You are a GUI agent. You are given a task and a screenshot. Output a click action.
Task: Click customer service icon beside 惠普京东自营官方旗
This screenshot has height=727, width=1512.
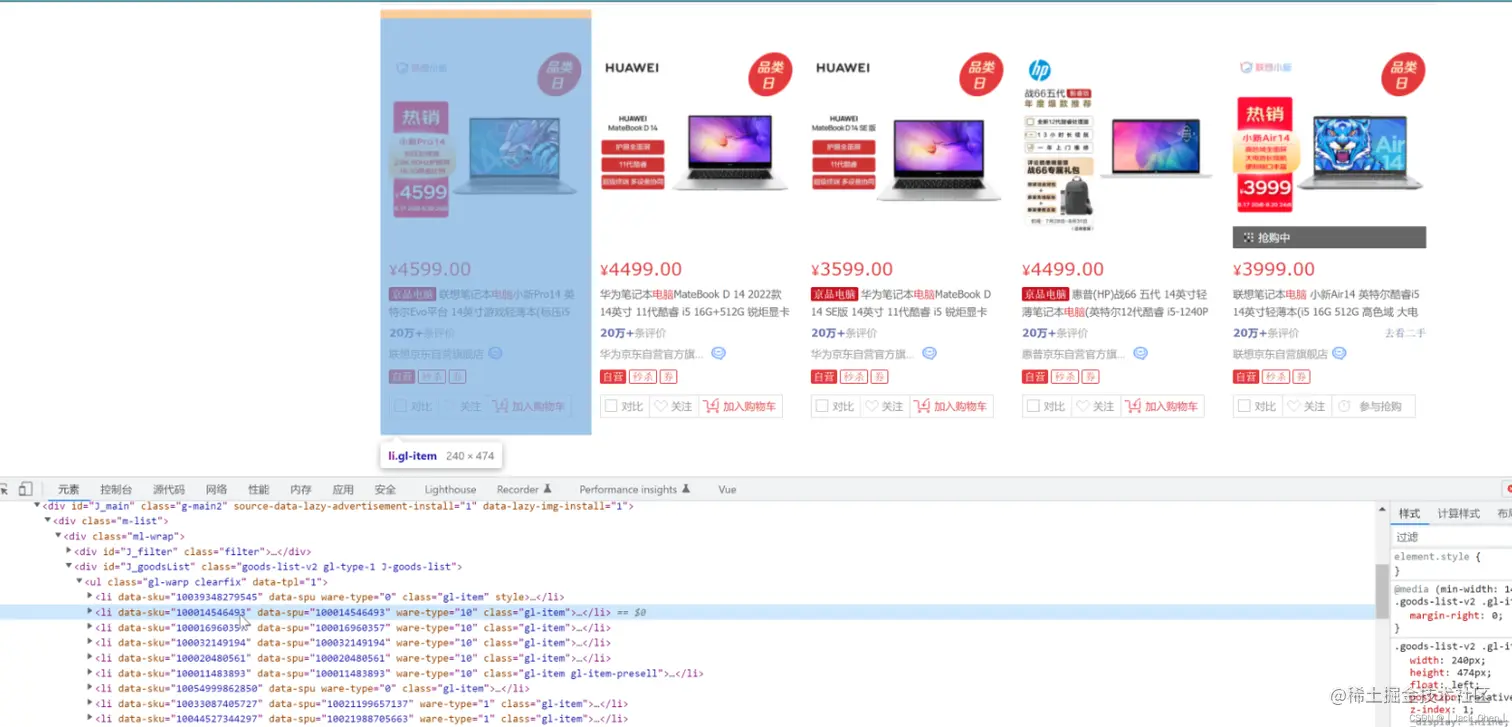coord(1140,353)
